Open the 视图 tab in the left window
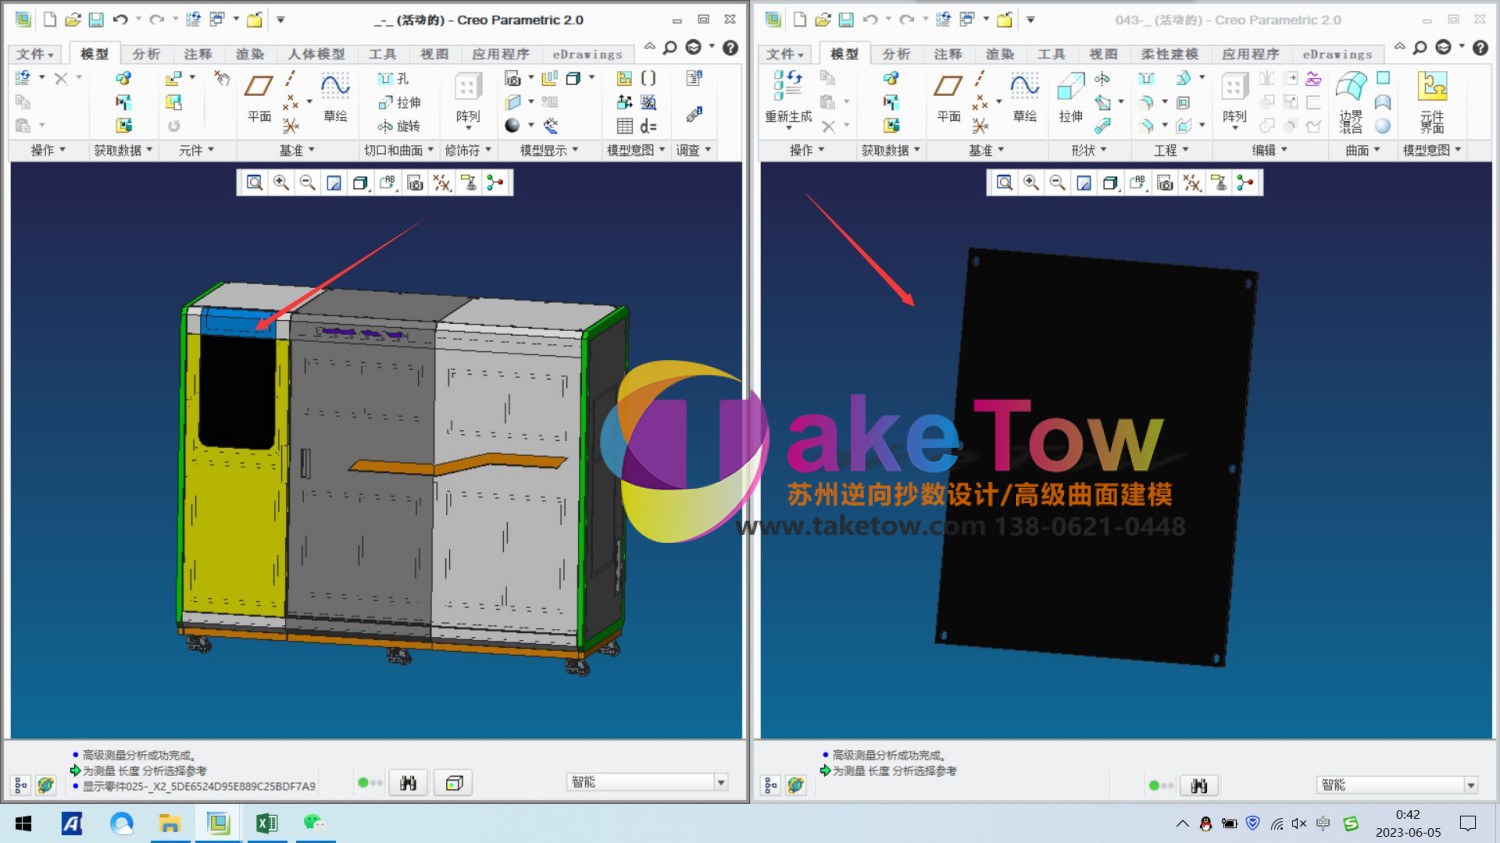This screenshot has width=1500, height=843. [434, 54]
